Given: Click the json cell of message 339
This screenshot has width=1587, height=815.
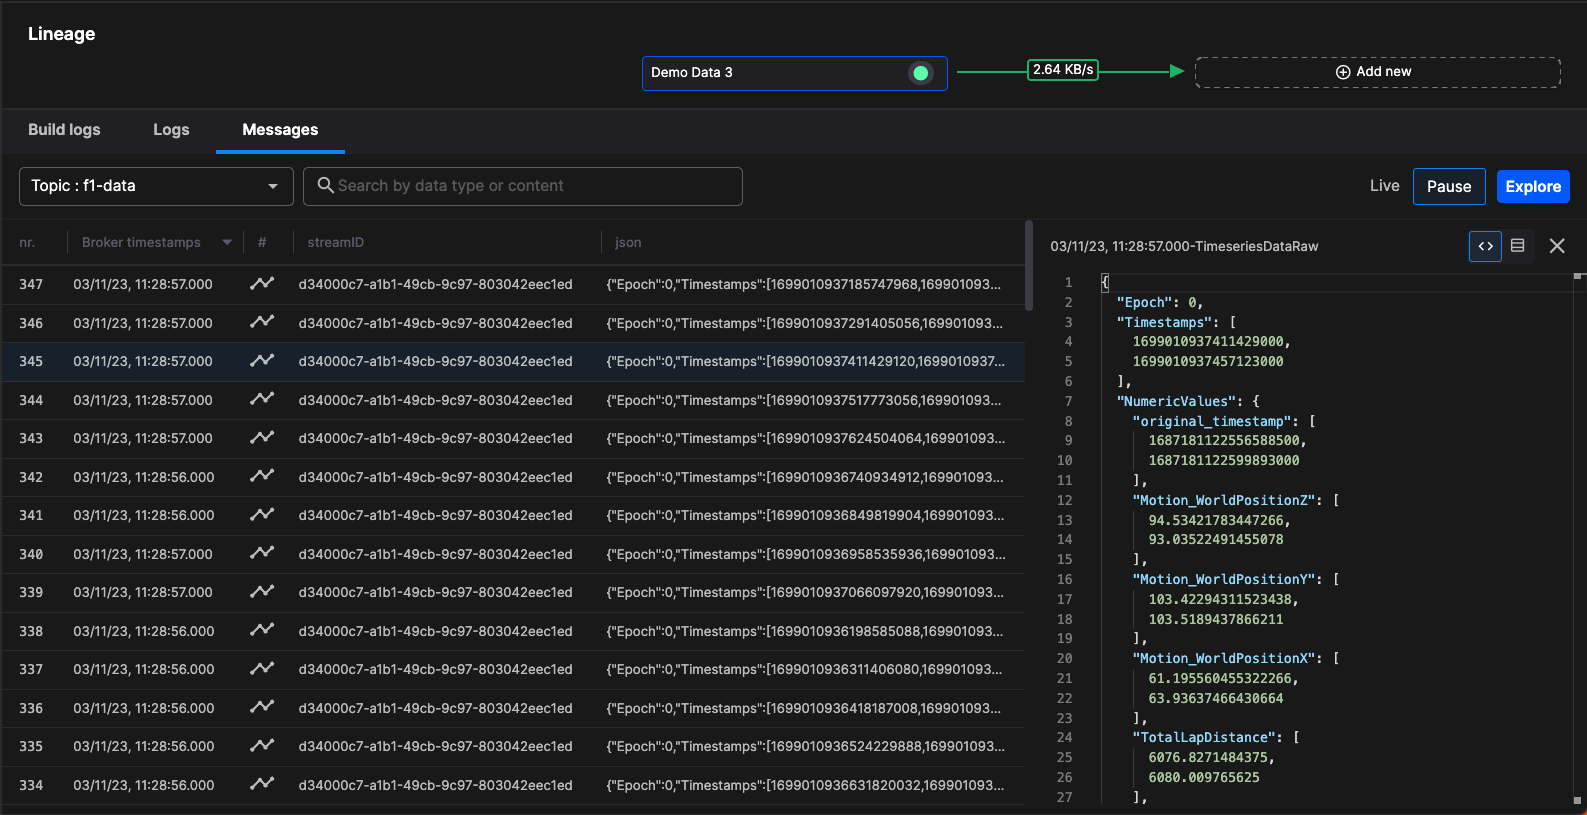Looking at the screenshot, I should [805, 592].
